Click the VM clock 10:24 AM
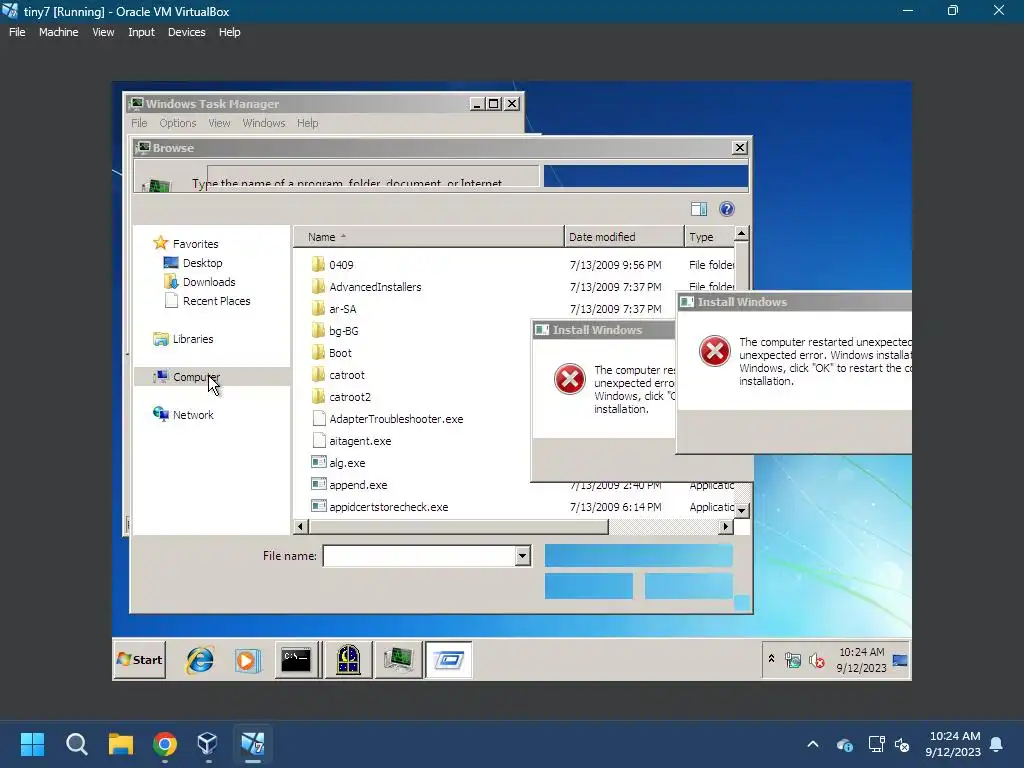This screenshot has height=768, width=1024. (x=861, y=652)
